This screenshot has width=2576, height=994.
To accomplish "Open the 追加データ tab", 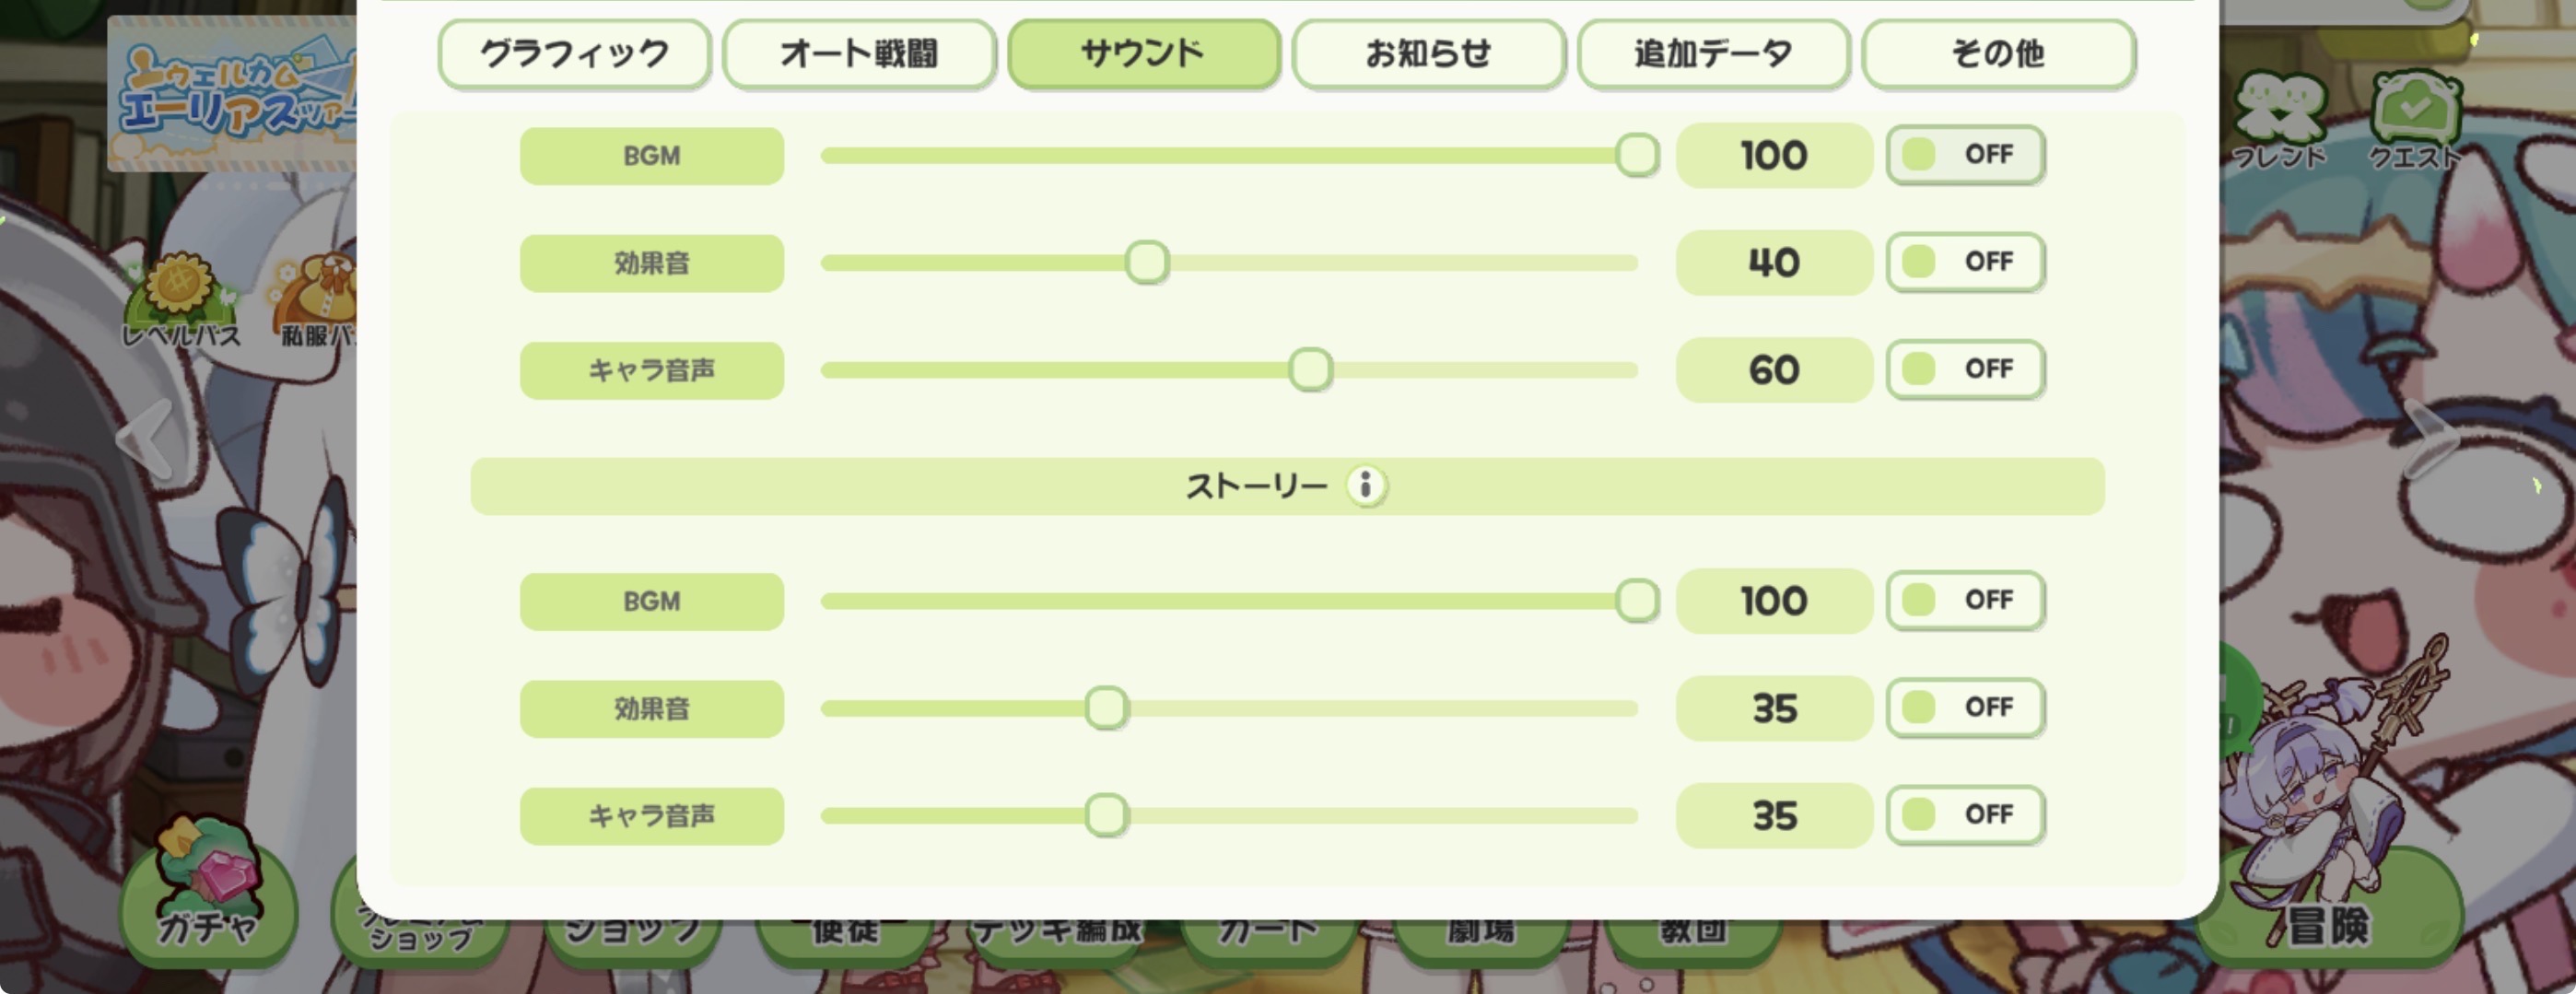I will (x=1713, y=54).
